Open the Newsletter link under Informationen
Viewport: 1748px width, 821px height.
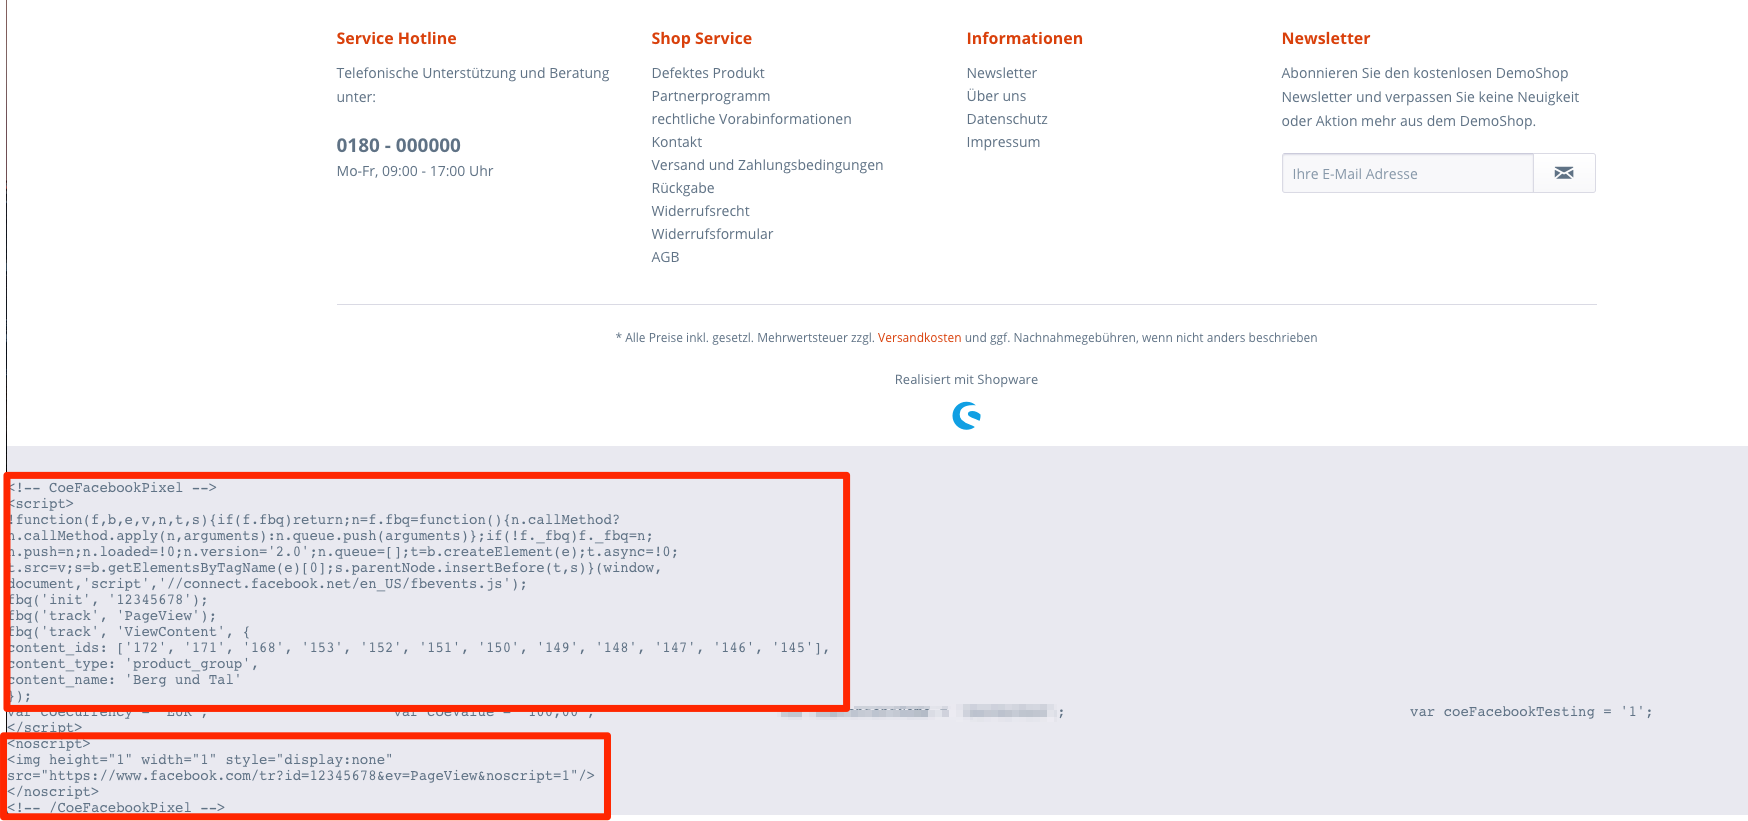[x=1002, y=73]
